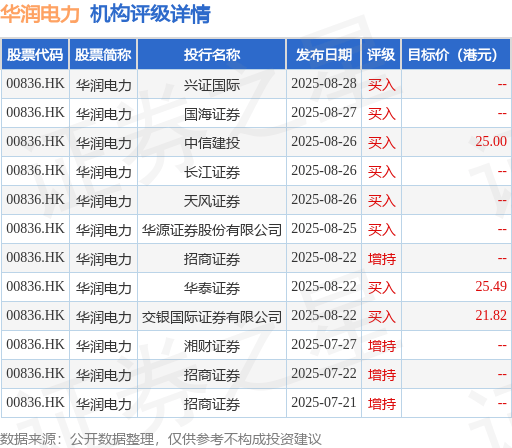Image resolution: width=512 pixels, height=448 pixels.
Task: Click the 机构评级详情 title text
Action: [150, 14]
